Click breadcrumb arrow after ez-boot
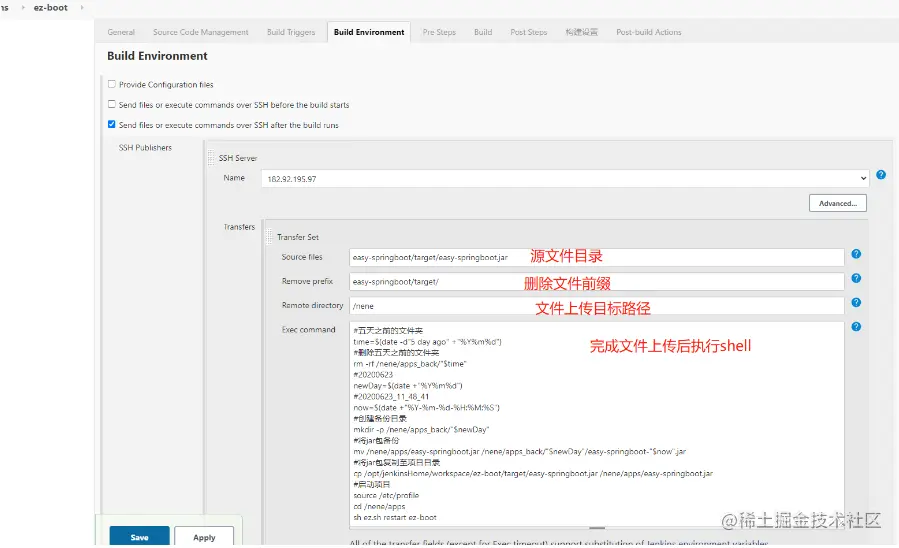Screen dimensions: 899x548 tap(82, 7)
